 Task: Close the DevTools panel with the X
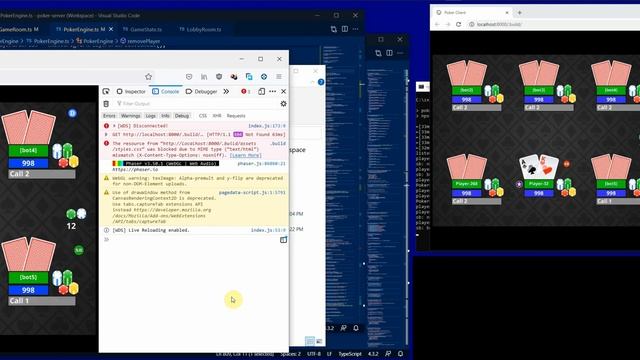284,91
